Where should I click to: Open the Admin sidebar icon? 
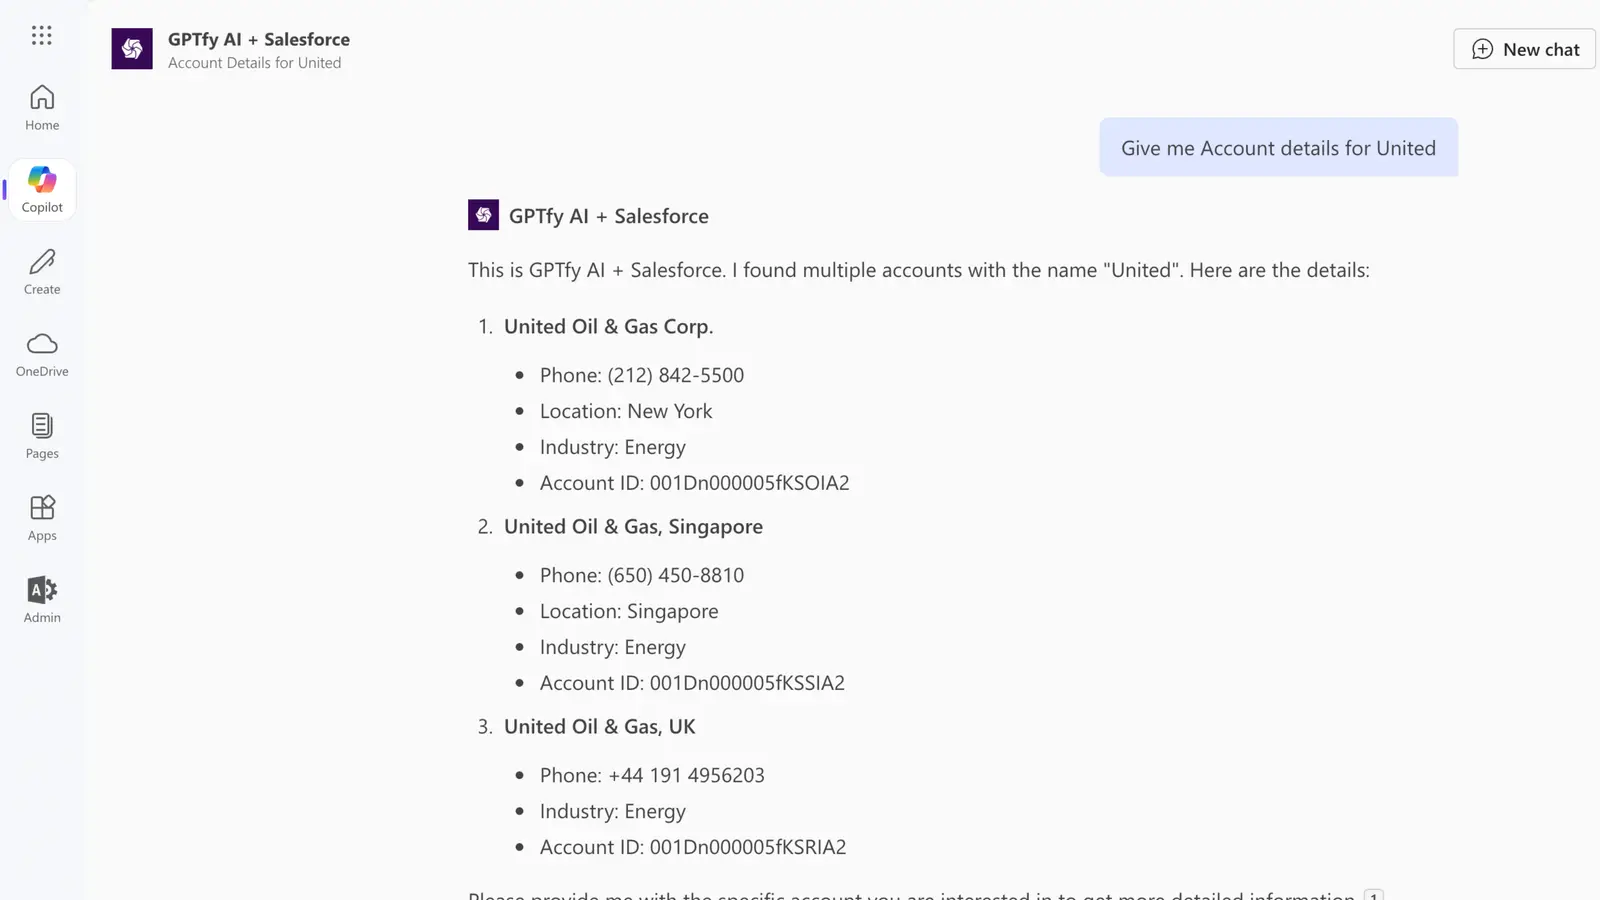[x=42, y=600]
